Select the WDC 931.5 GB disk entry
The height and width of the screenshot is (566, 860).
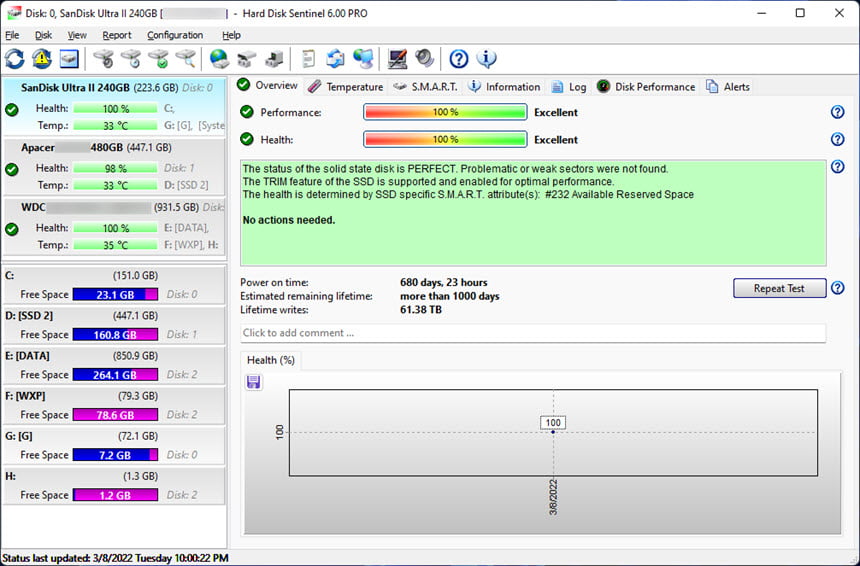click(x=114, y=227)
